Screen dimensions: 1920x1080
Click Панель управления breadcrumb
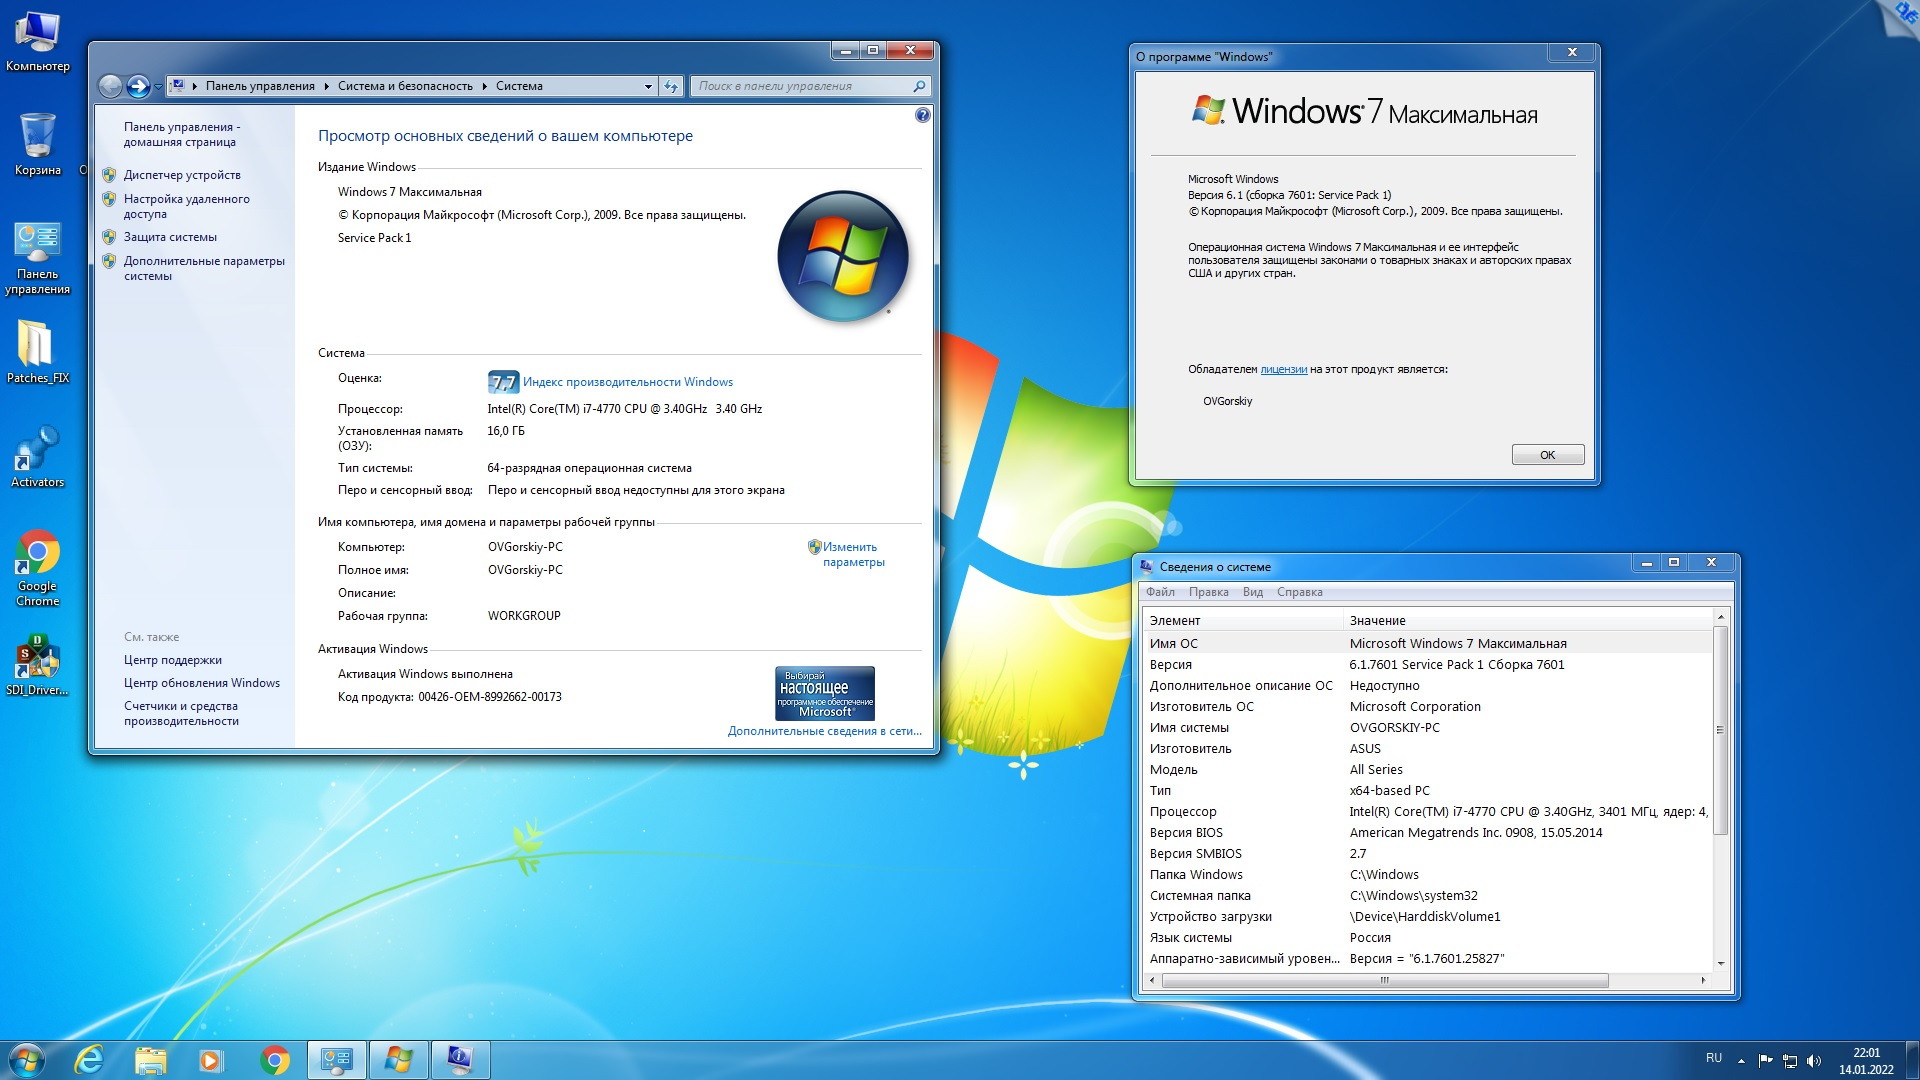(x=260, y=86)
